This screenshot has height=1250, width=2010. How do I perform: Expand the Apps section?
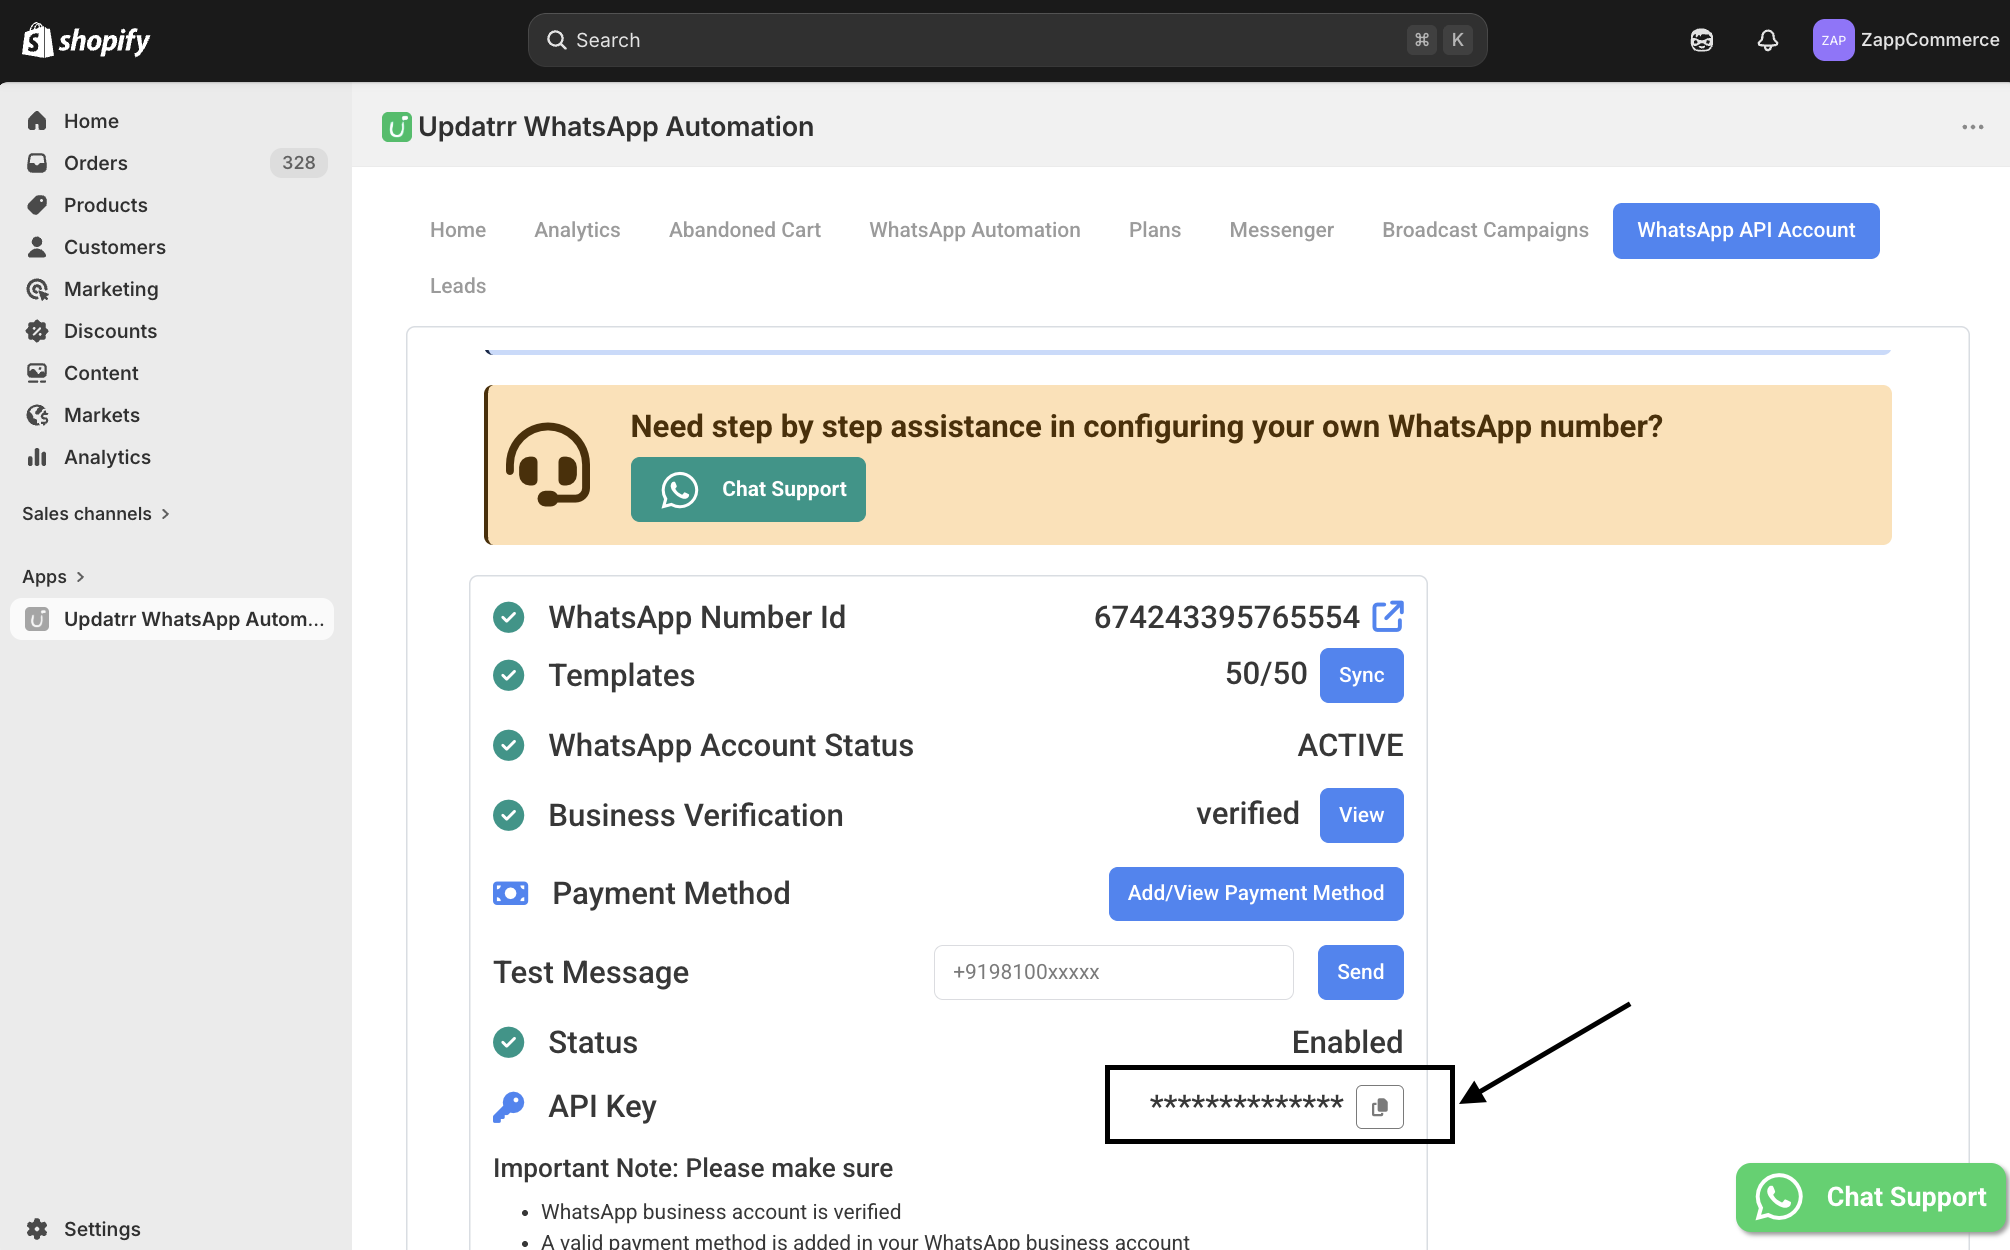point(53,577)
